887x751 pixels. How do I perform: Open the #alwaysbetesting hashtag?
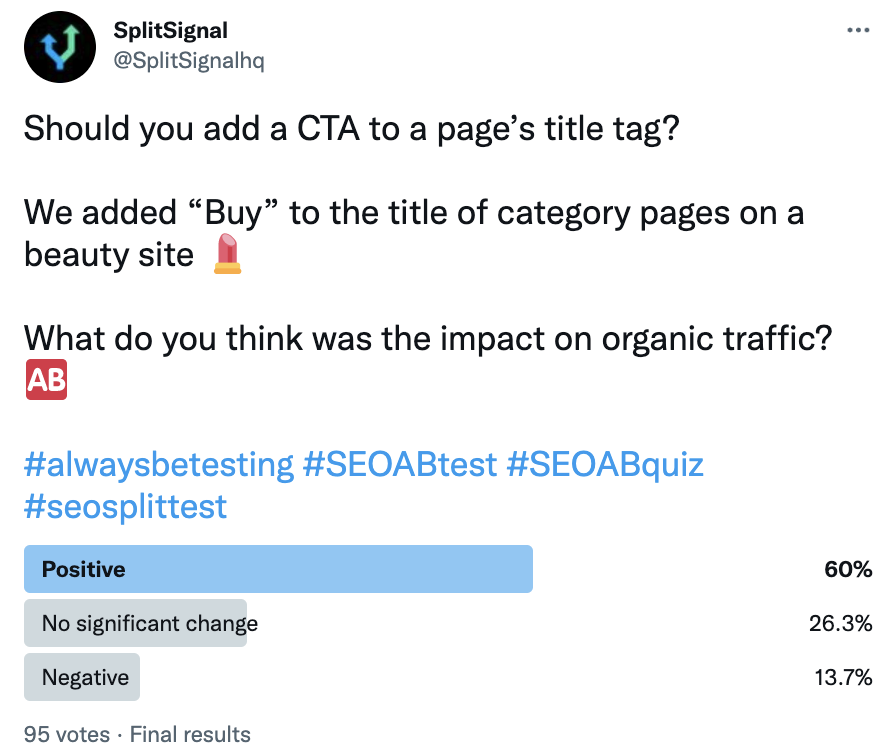pos(159,465)
